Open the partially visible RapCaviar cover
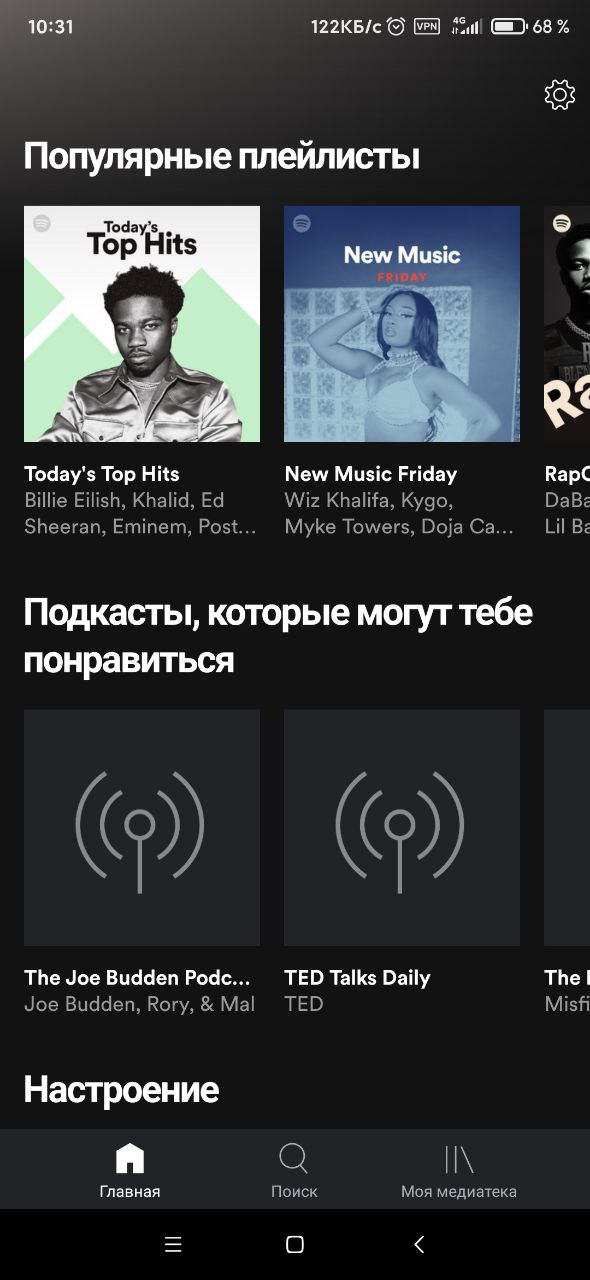Viewport: 590px width, 1280px height. (x=567, y=324)
